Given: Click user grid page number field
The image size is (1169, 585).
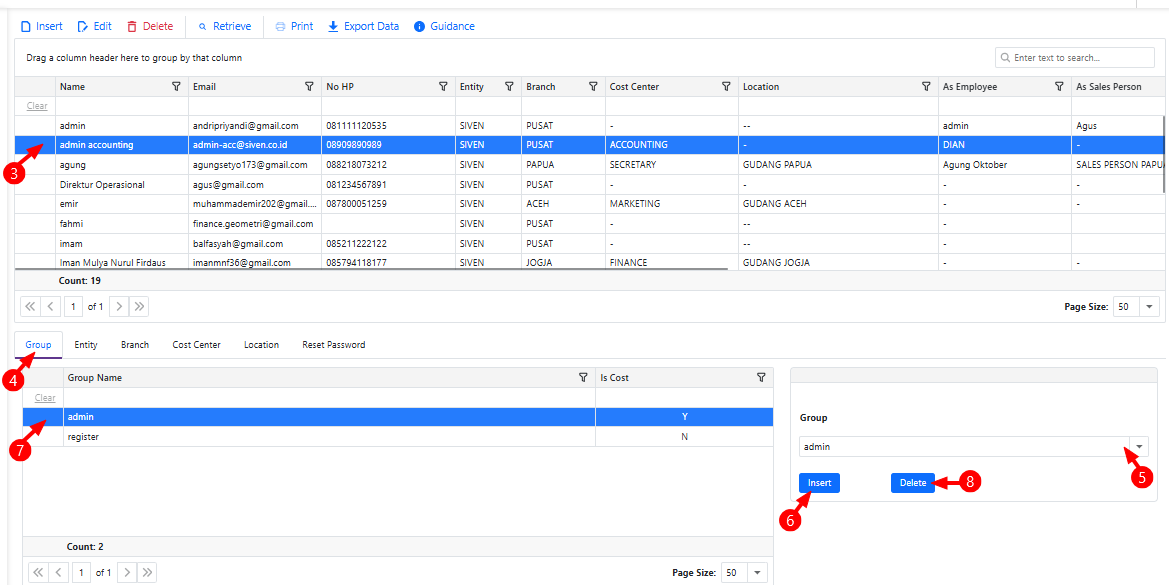Looking at the screenshot, I should [x=73, y=306].
